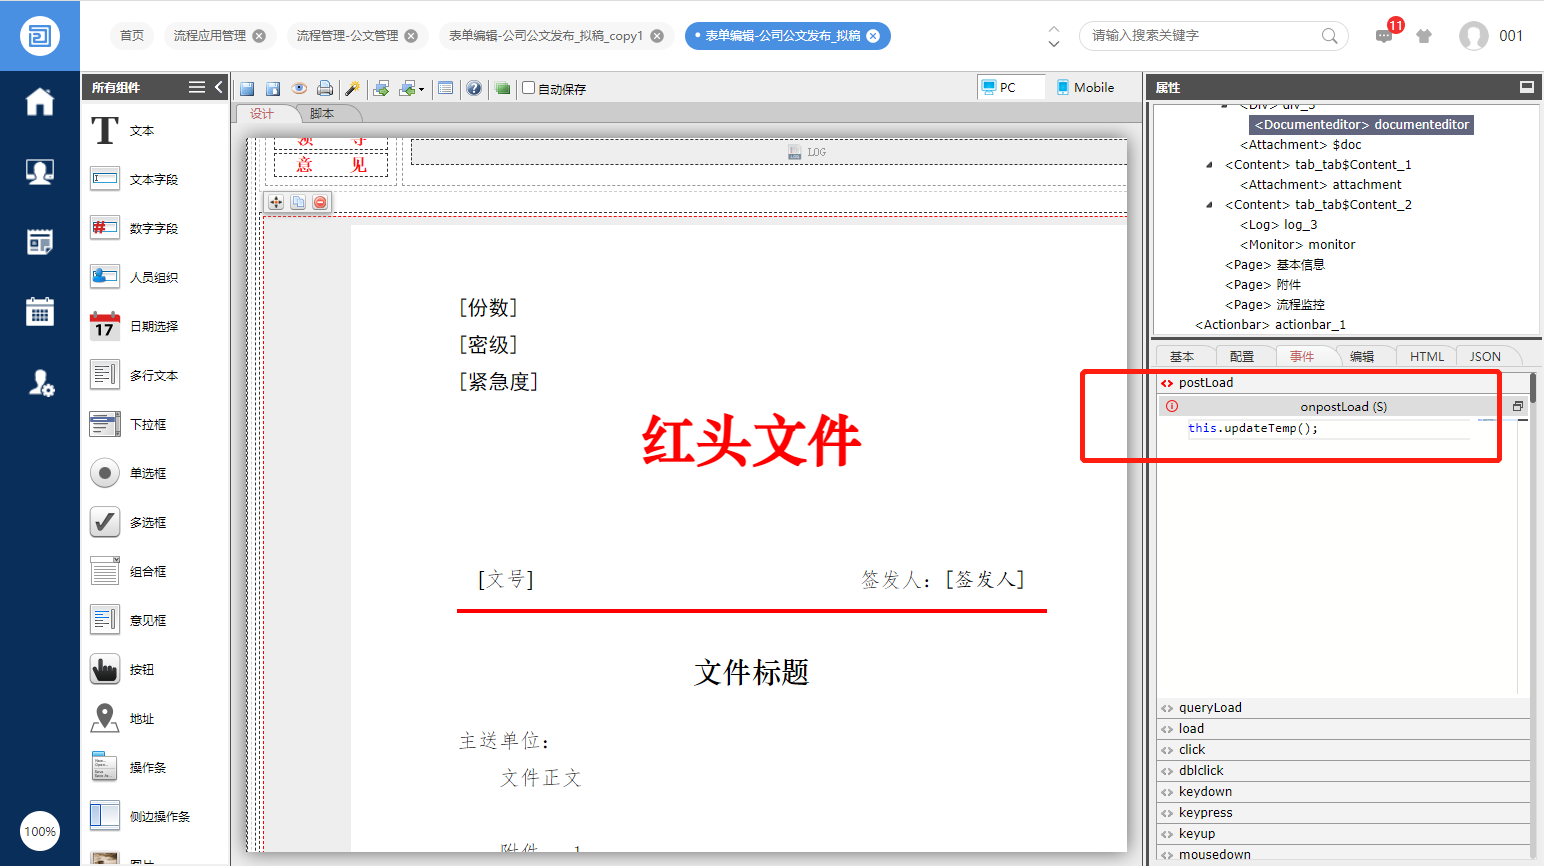Click the magic wand icon in the toolbar
Screen dimensions: 1544x866
pos(352,88)
